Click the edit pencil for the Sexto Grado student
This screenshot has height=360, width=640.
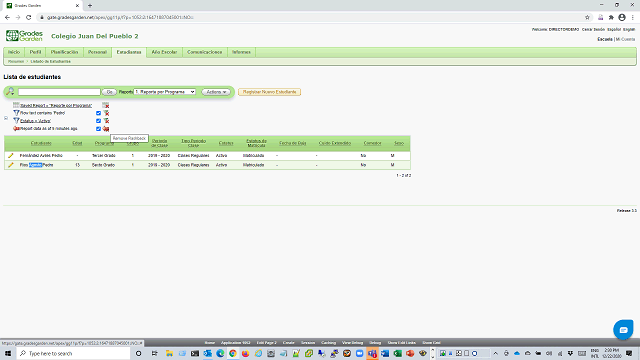point(11,165)
